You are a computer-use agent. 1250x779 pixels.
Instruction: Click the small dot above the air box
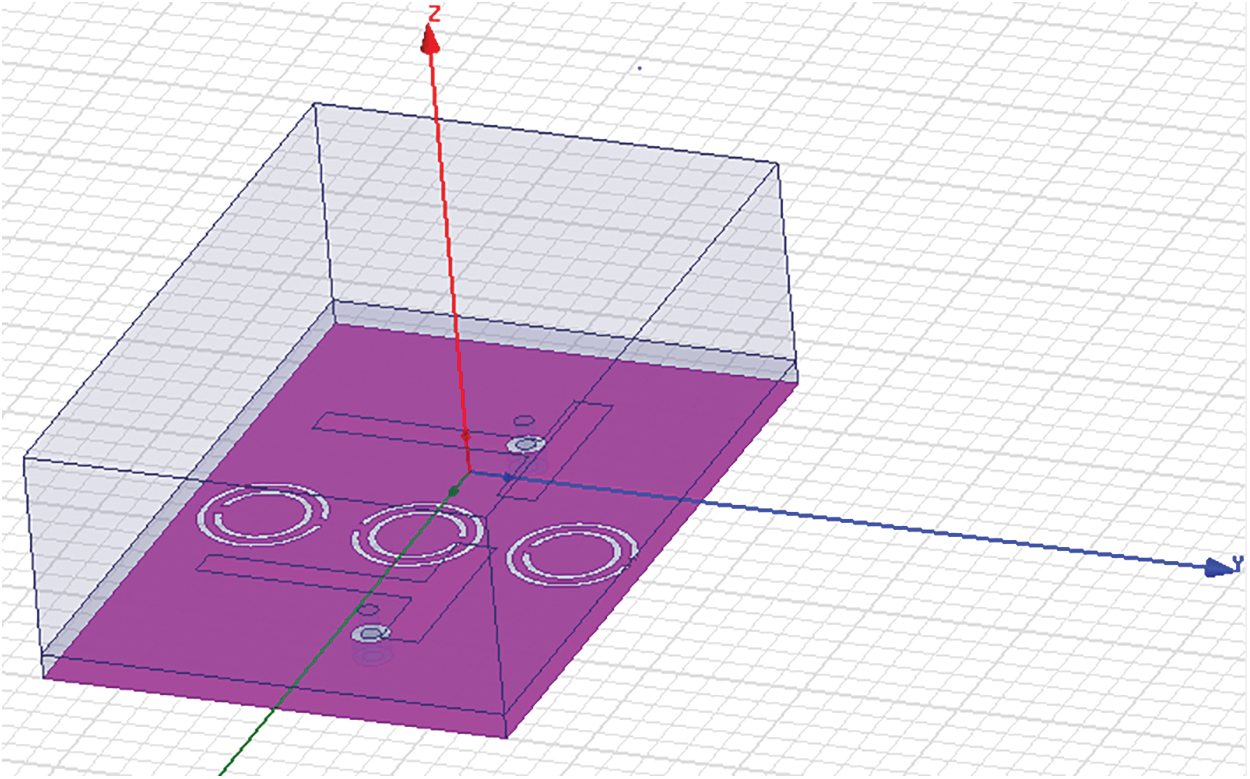[x=640, y=68]
